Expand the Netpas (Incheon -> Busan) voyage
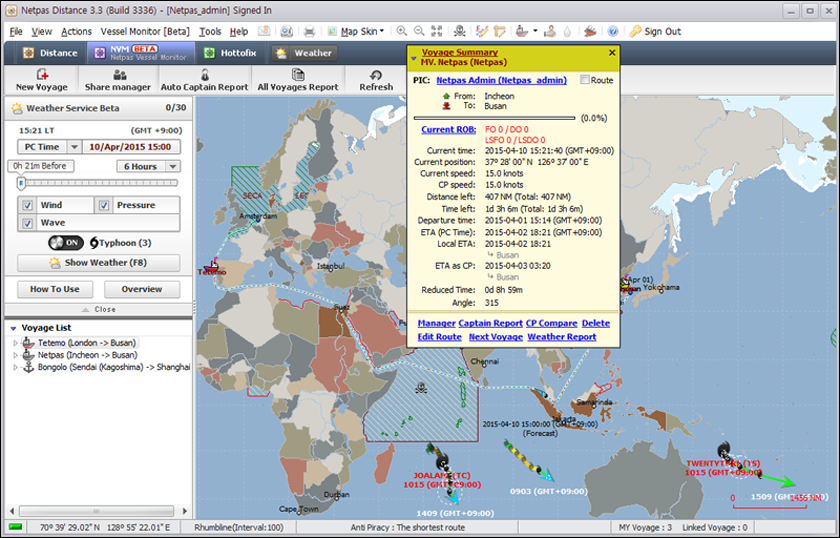This screenshot has width=840, height=538. point(15,355)
